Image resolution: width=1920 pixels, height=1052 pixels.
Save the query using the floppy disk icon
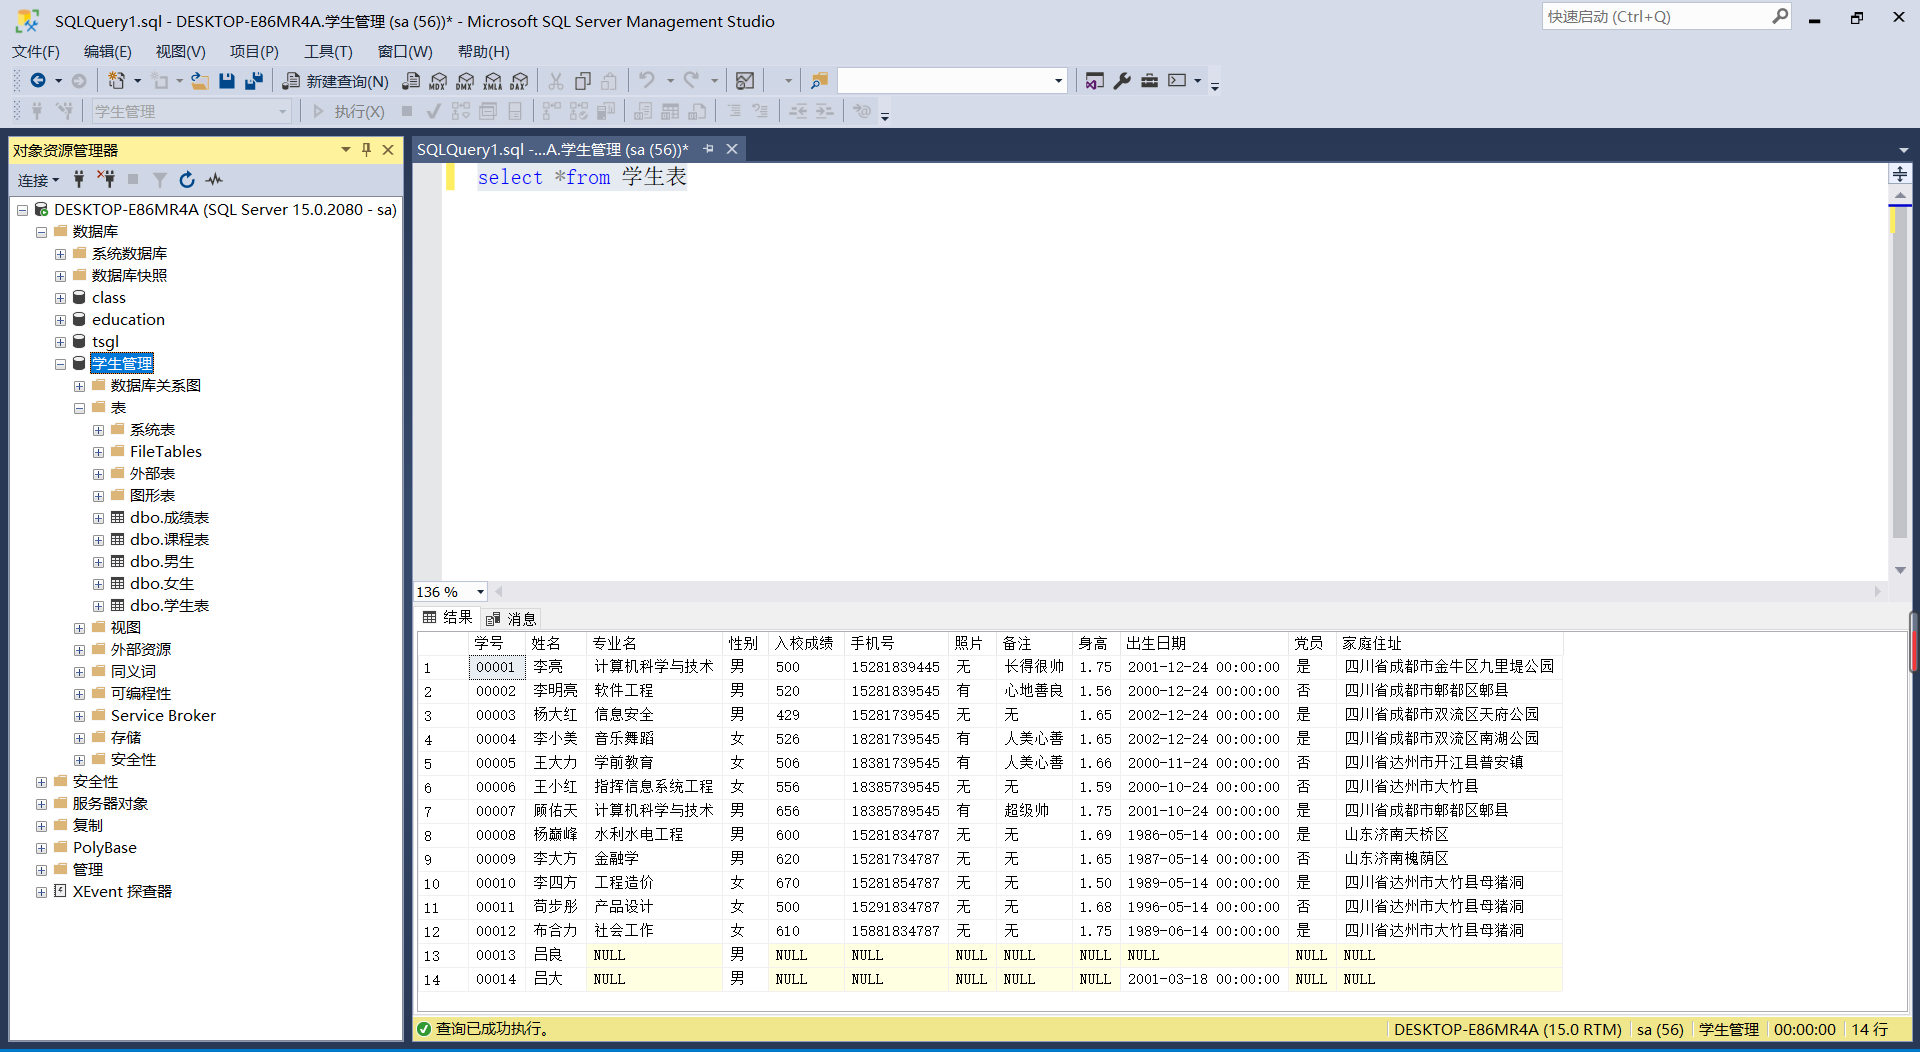coord(227,81)
